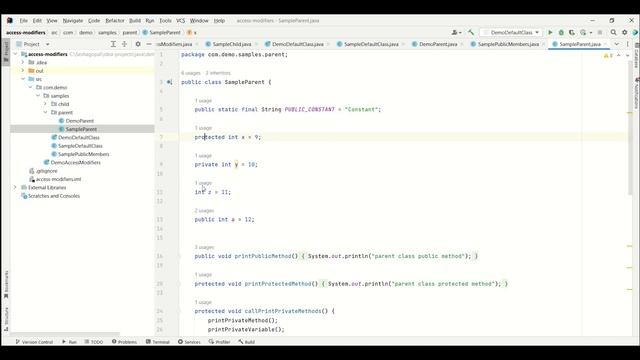Open the user account icon menu

456,32
